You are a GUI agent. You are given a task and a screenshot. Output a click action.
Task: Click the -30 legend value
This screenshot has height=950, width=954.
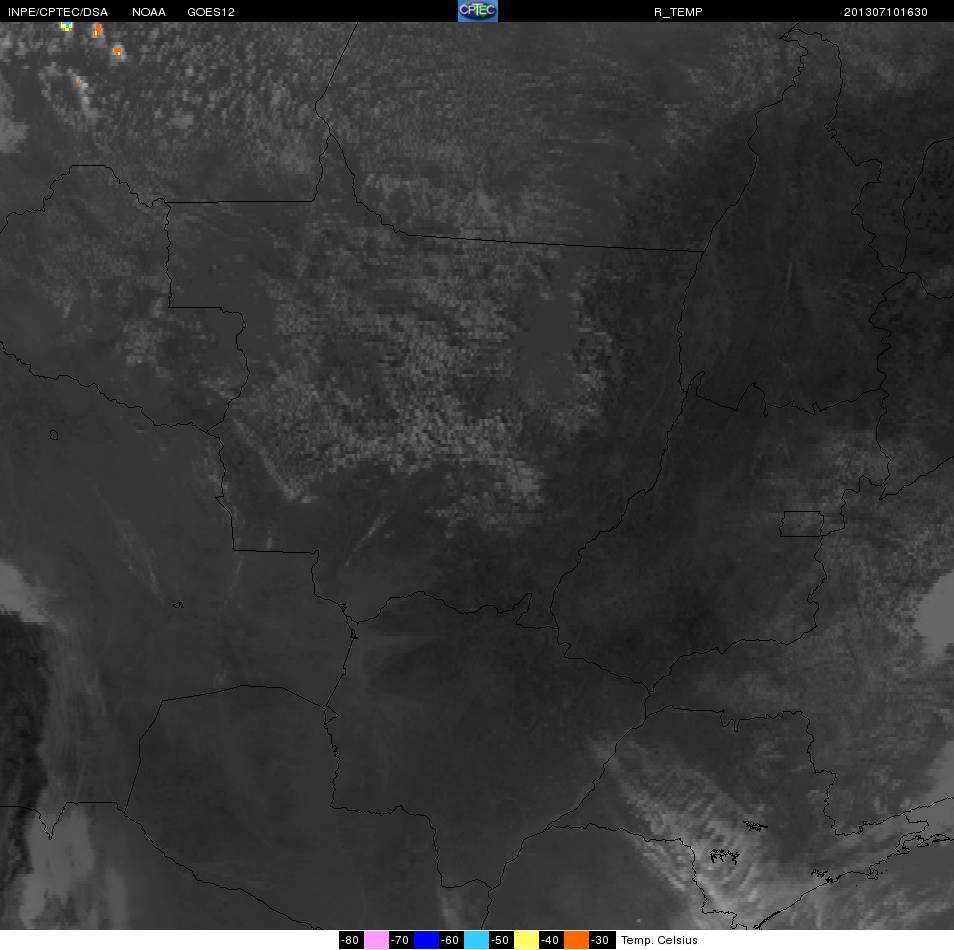[602, 940]
